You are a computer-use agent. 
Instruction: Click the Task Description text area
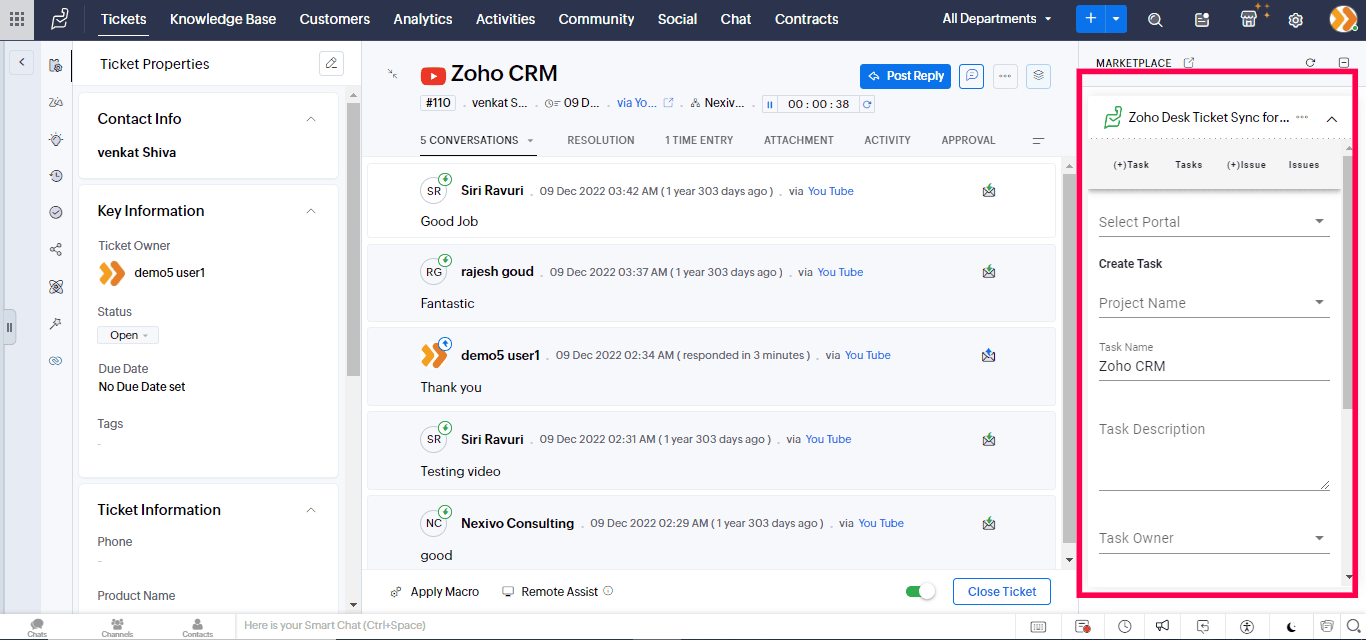pyautogui.click(x=1214, y=453)
